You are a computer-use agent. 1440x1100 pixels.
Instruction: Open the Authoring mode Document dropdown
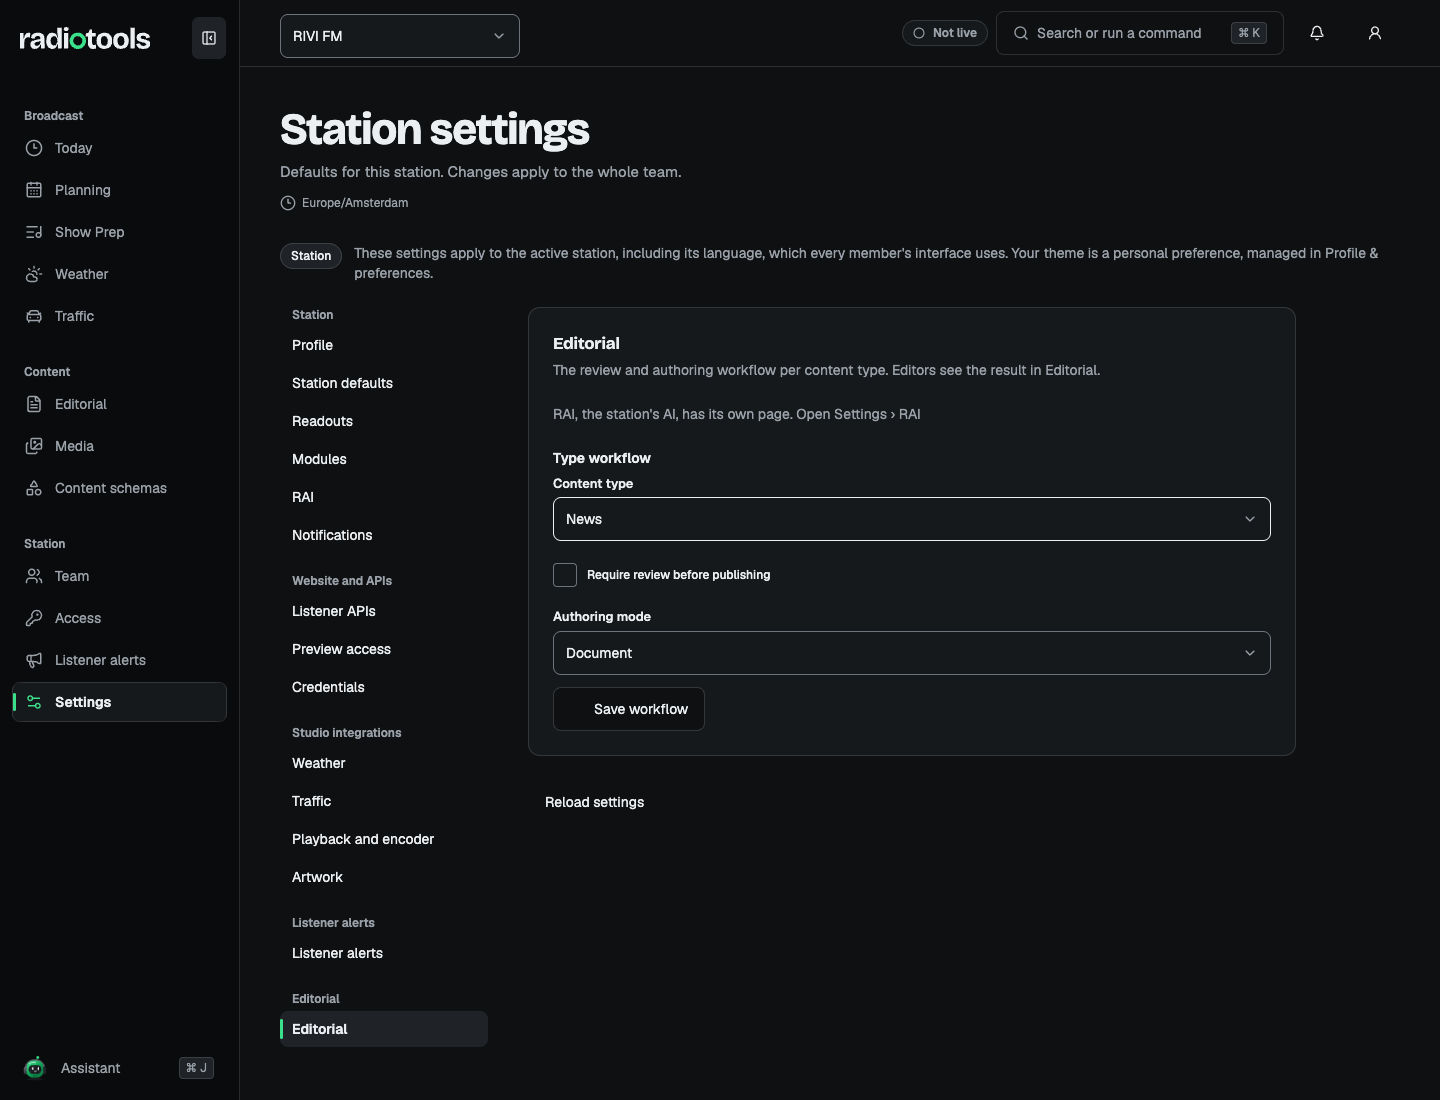pos(912,653)
